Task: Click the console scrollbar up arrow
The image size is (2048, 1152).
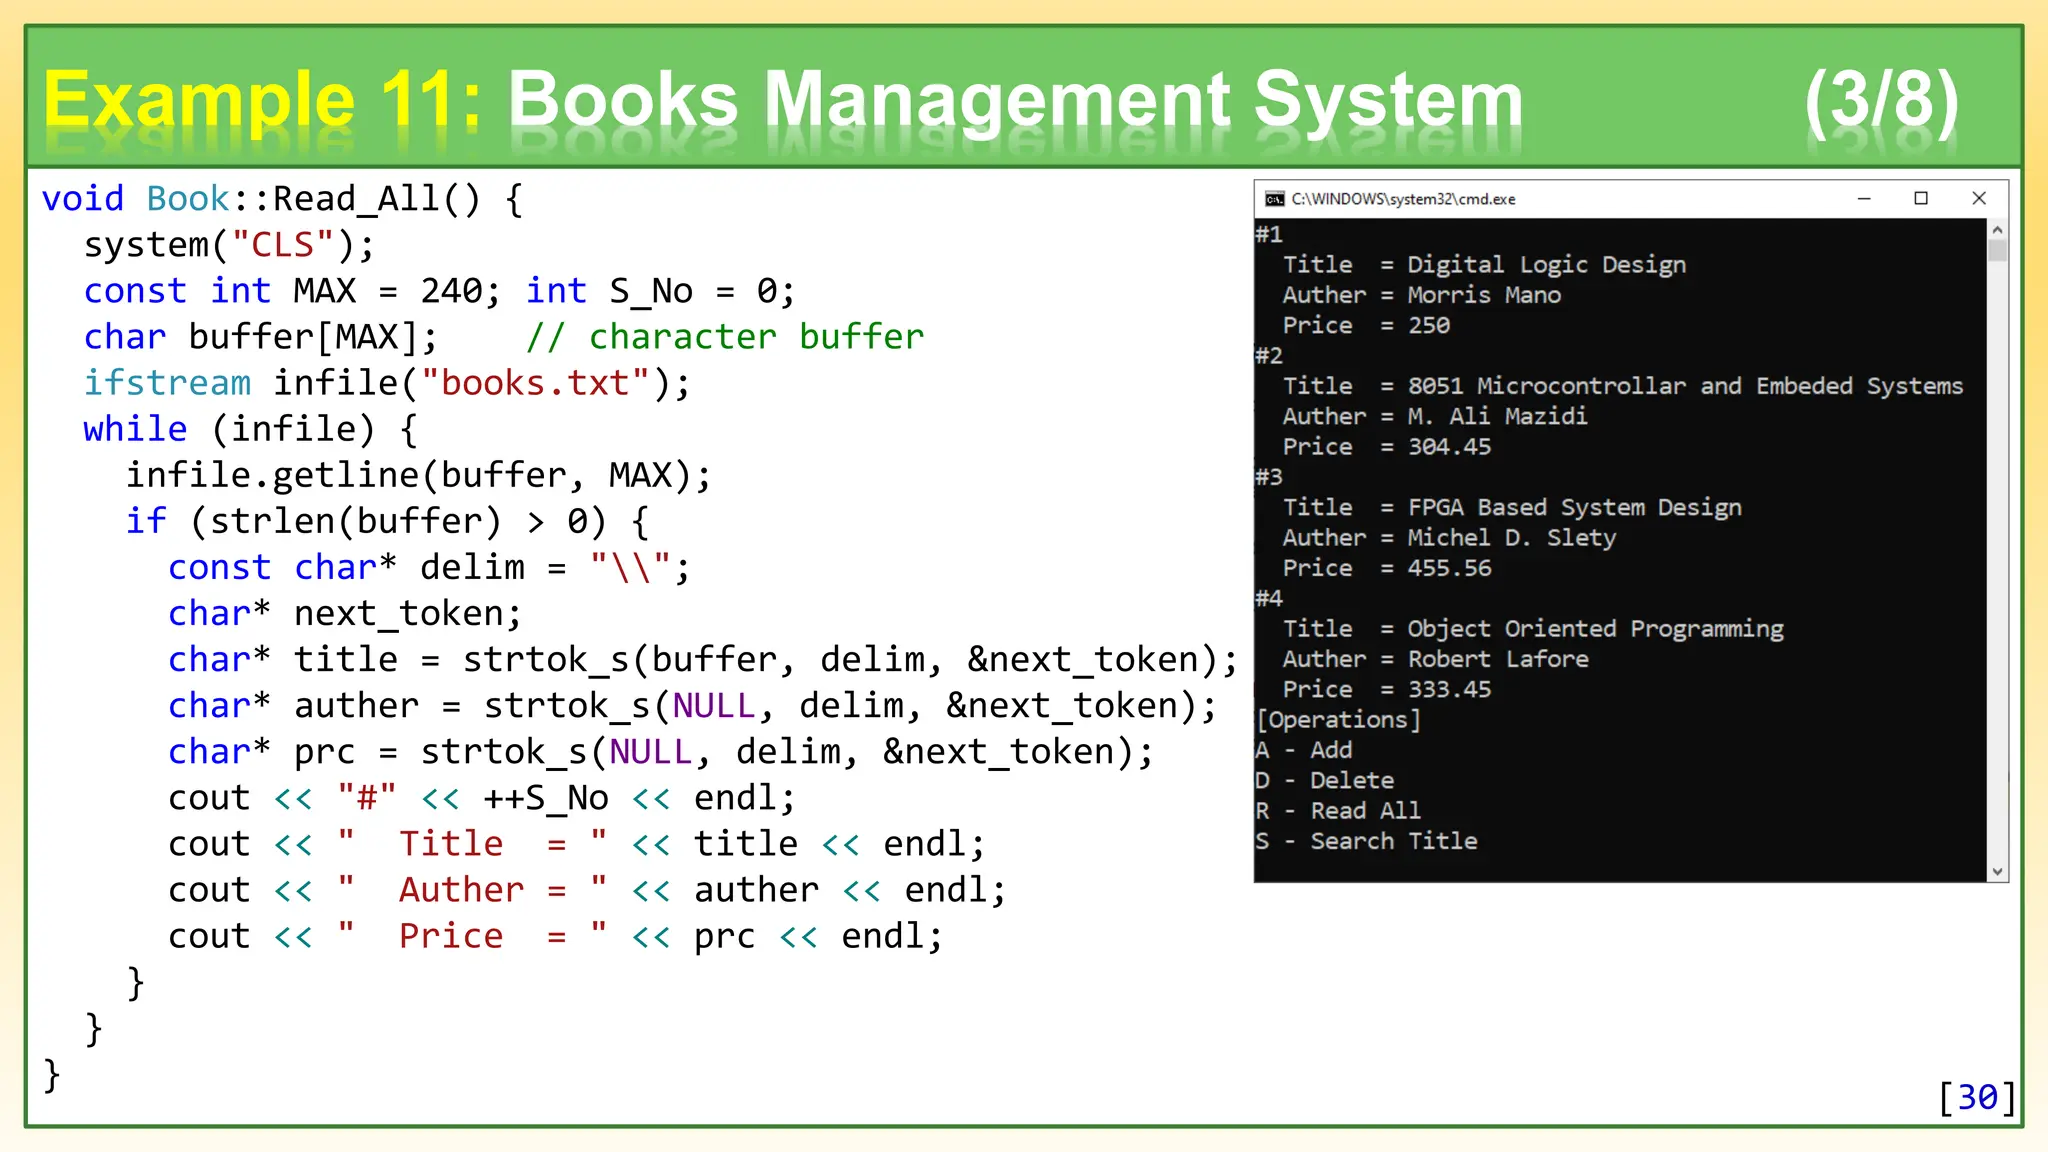Action: [x=1997, y=230]
